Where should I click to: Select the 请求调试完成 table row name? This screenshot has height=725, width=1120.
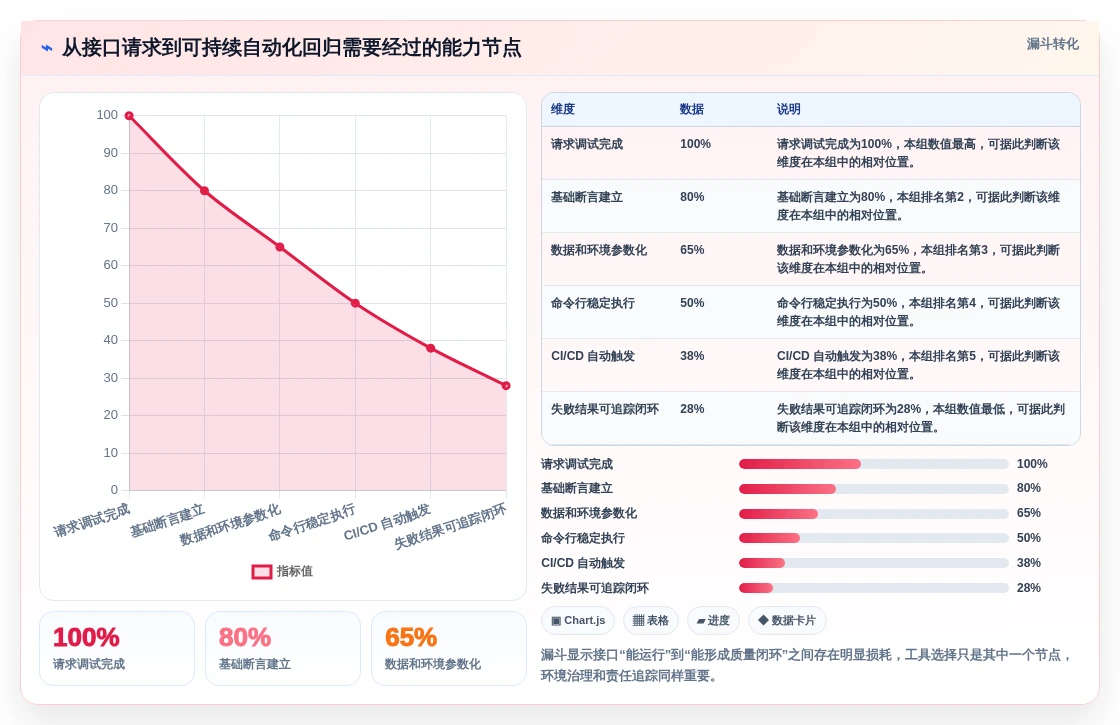pos(586,144)
